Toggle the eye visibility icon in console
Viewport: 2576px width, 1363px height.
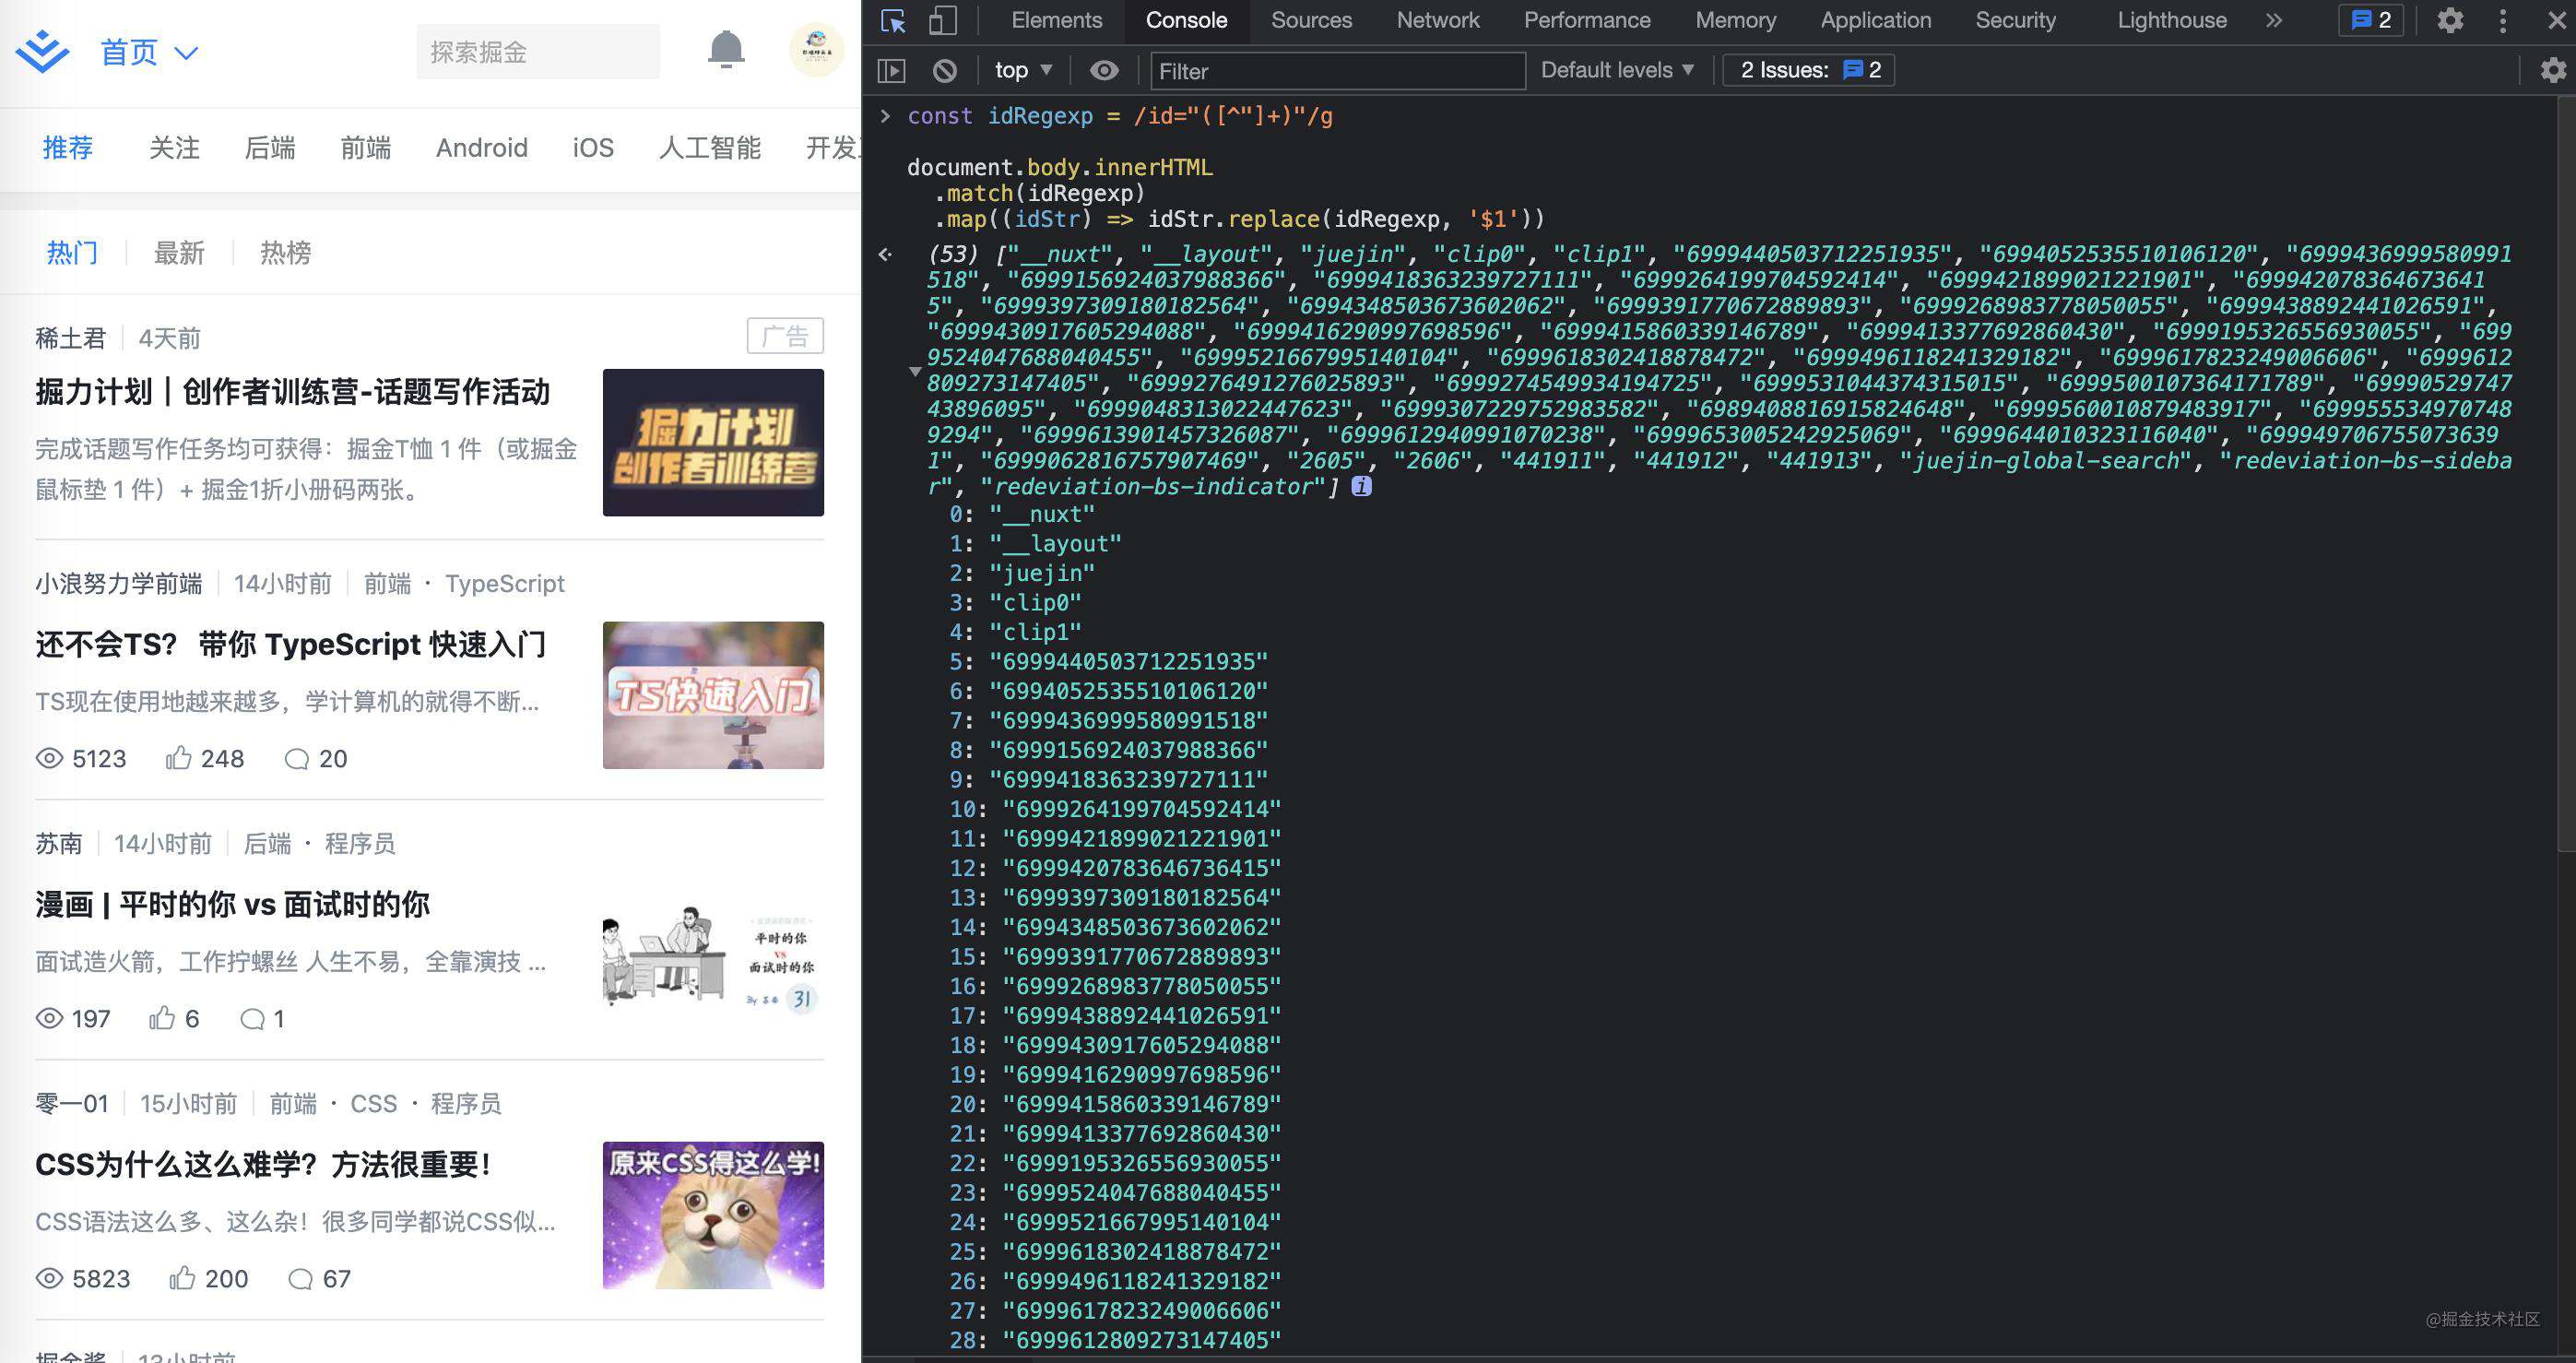click(1104, 70)
